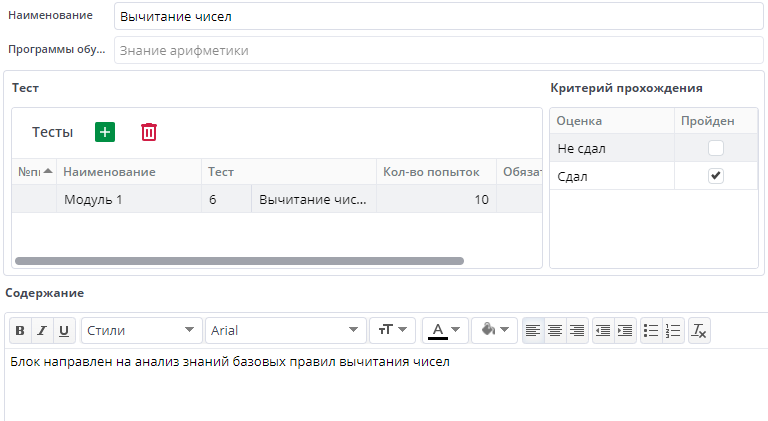Click the Наименование column header in tests table
This screenshot has width=768, height=421.
tap(129, 172)
